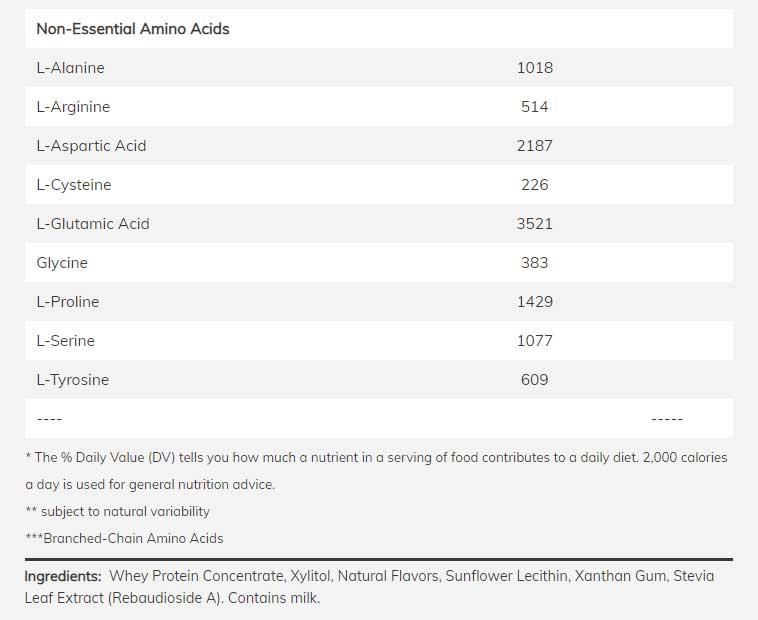
Task: Select the L-Cysteine row label
Action: click(x=74, y=185)
